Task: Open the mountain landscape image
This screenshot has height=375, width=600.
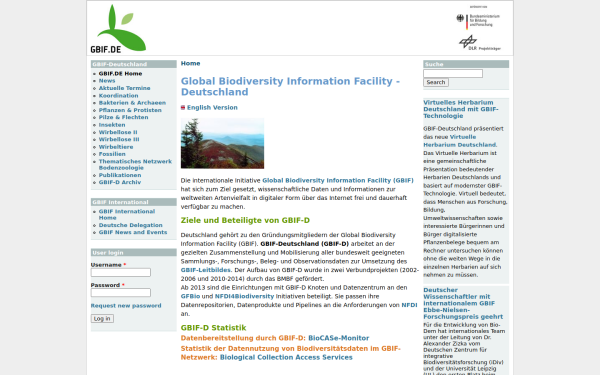Action: pos(222,143)
